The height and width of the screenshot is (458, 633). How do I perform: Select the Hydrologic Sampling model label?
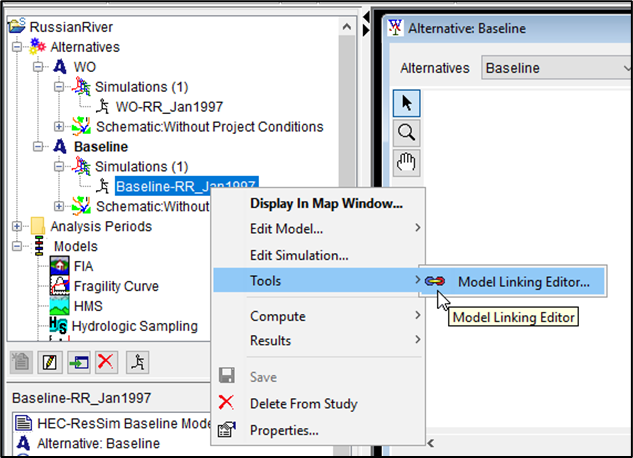click(x=135, y=326)
